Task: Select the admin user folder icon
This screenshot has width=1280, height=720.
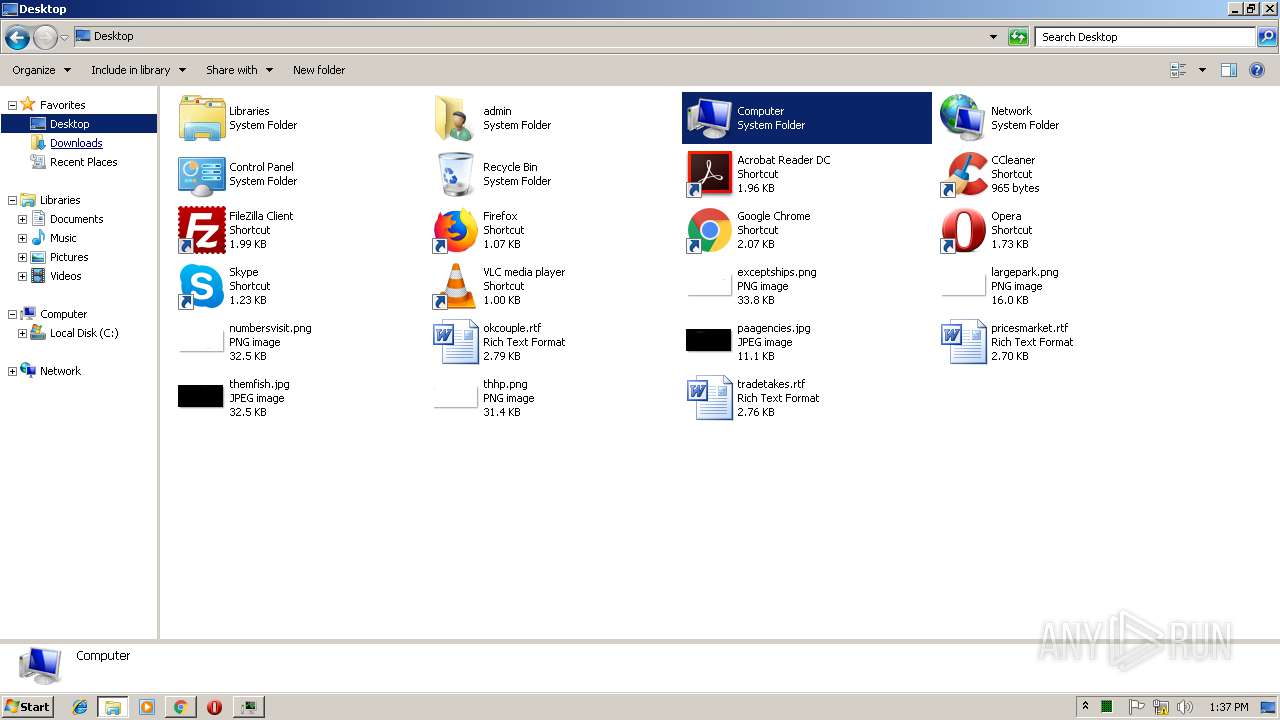Action: [455, 118]
